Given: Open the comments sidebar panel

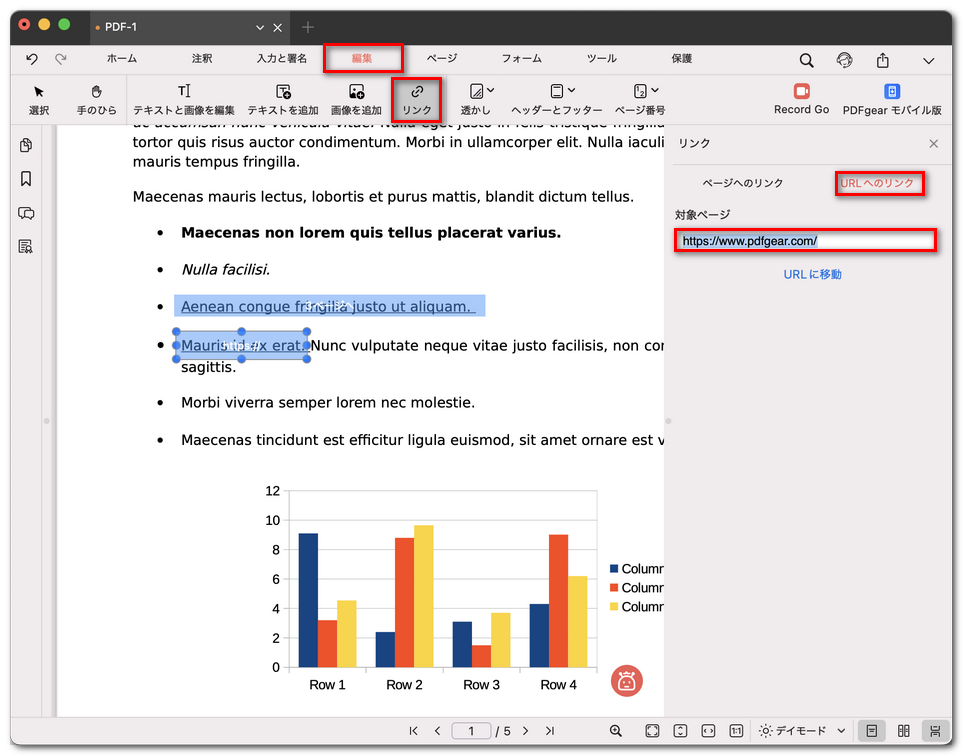Looking at the screenshot, I should coord(26,213).
